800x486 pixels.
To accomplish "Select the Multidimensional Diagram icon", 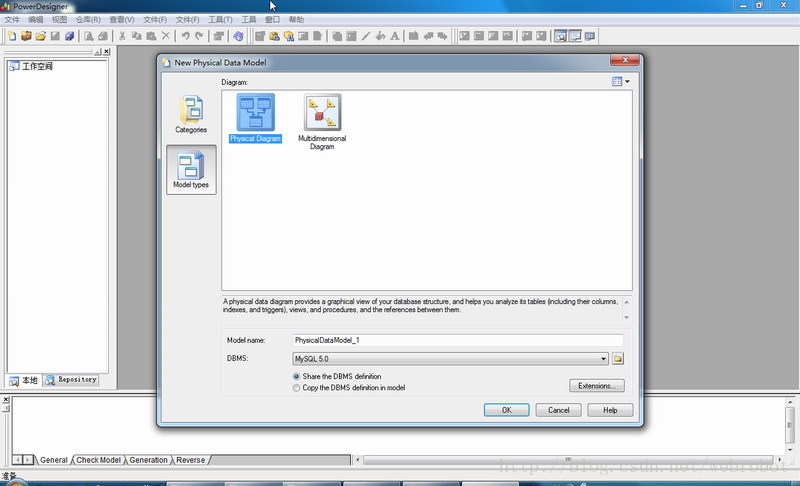I will point(322,122).
